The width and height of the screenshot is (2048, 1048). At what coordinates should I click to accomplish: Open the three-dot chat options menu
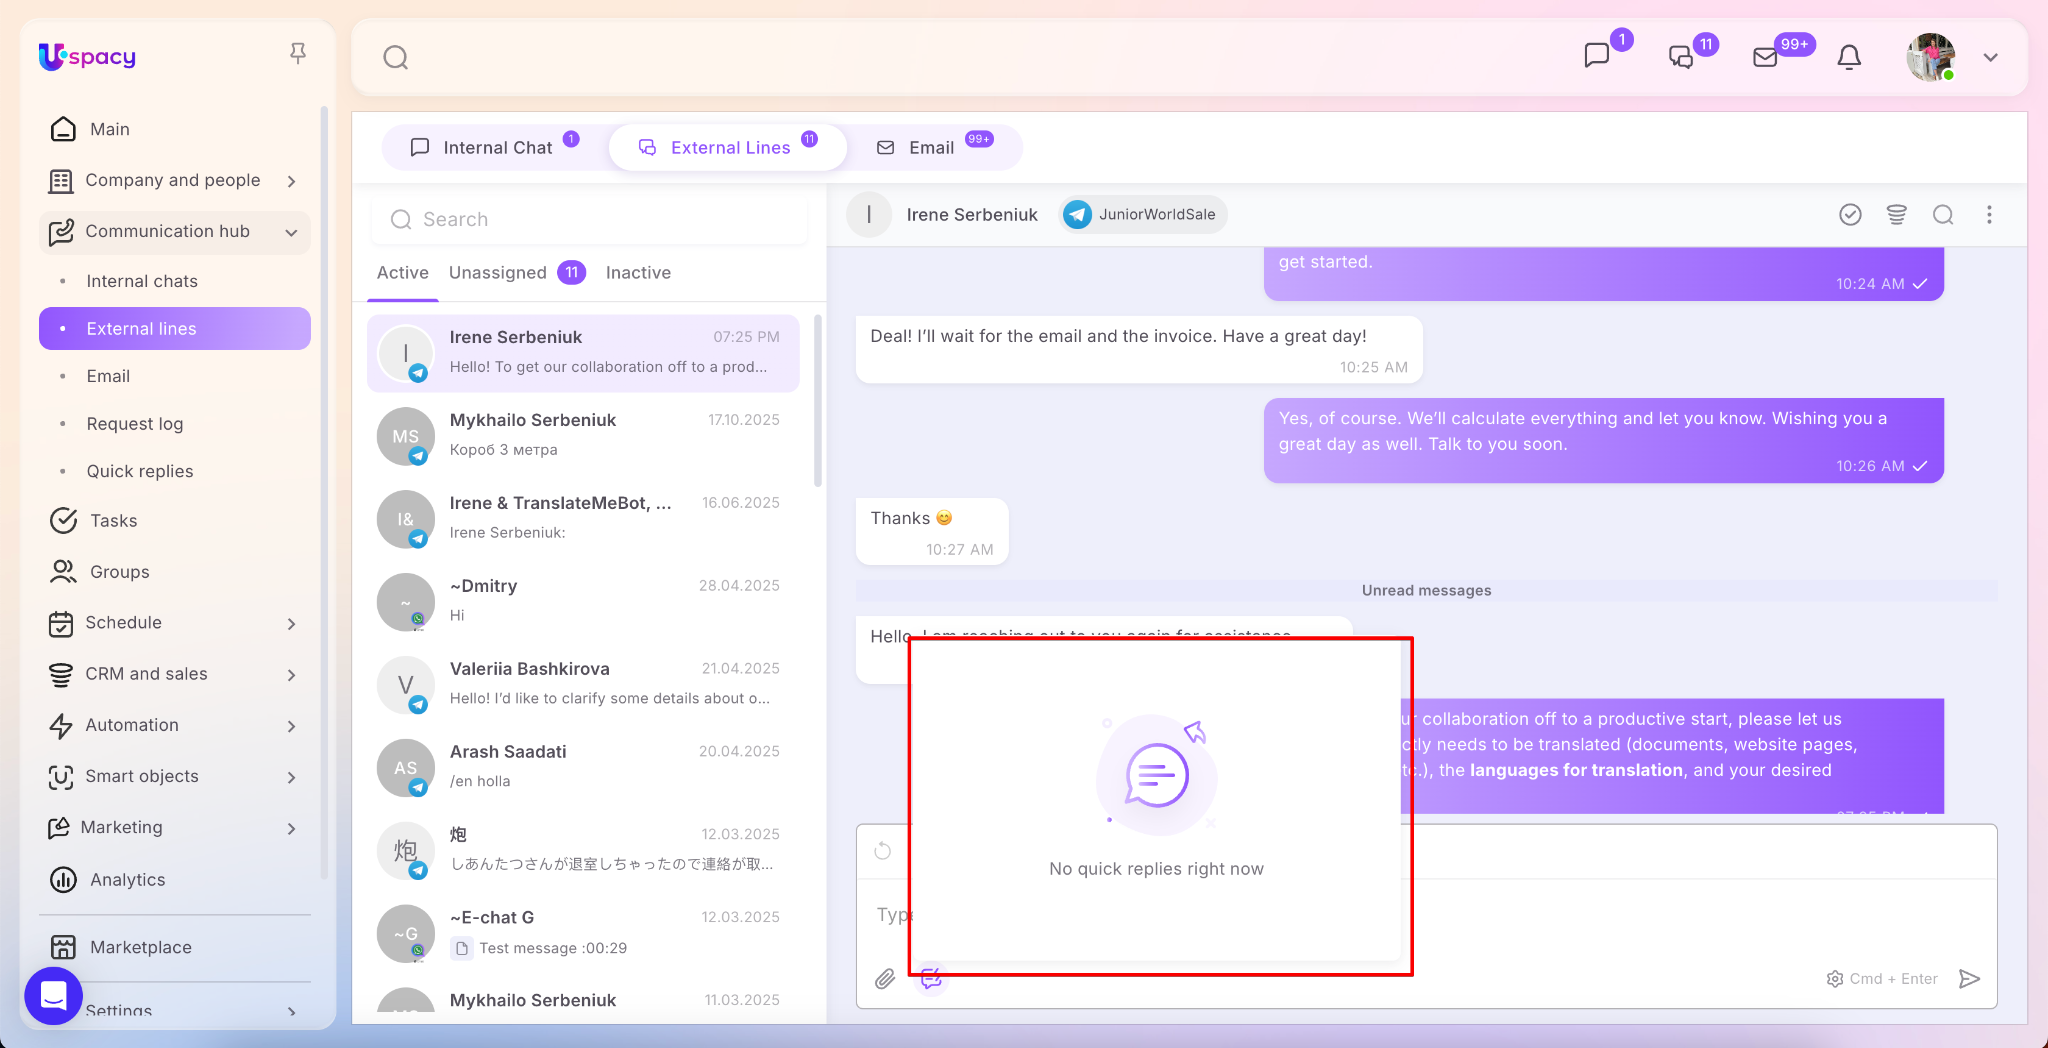tap(1989, 215)
